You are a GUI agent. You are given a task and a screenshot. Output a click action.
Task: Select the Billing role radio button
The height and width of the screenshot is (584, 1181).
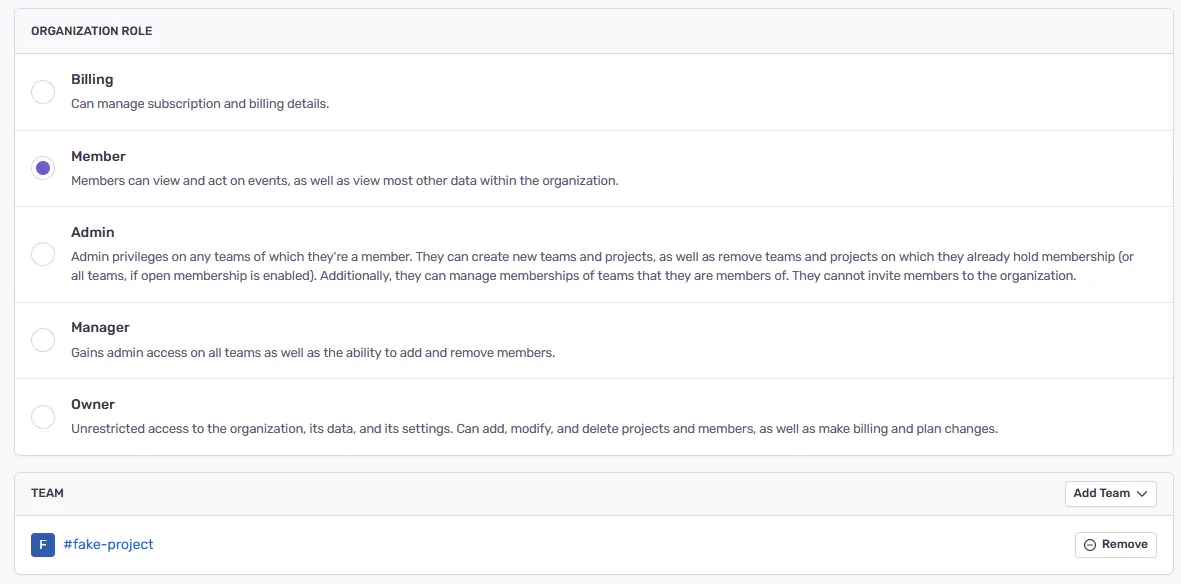coord(43,92)
